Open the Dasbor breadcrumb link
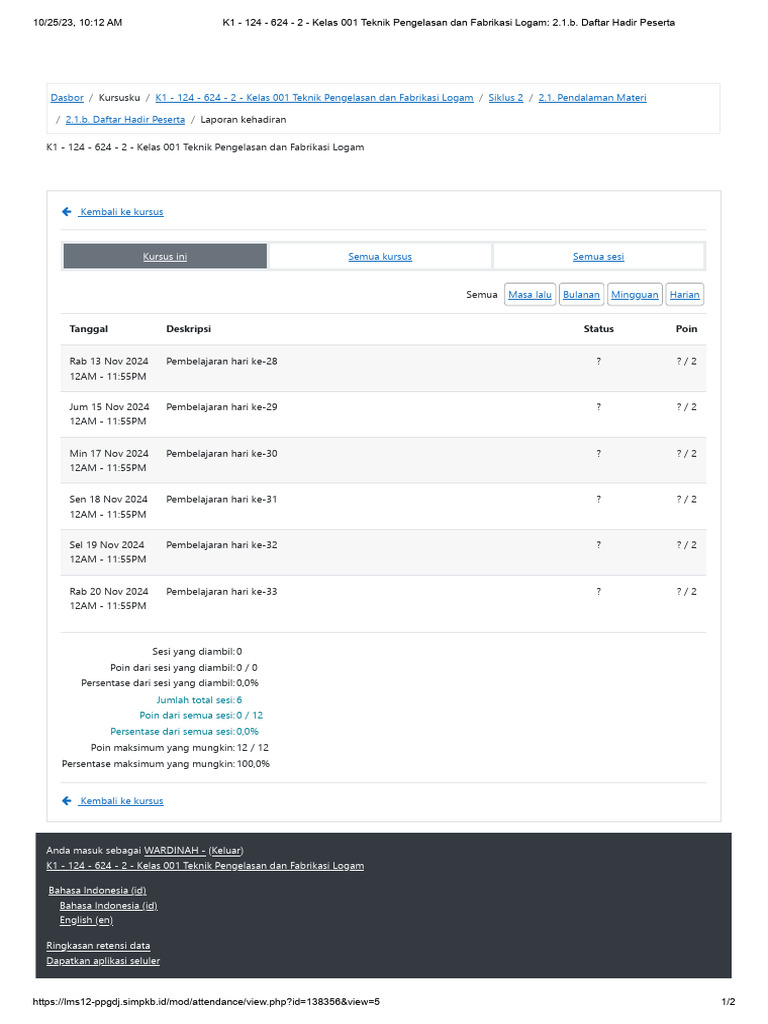 pos(67,98)
